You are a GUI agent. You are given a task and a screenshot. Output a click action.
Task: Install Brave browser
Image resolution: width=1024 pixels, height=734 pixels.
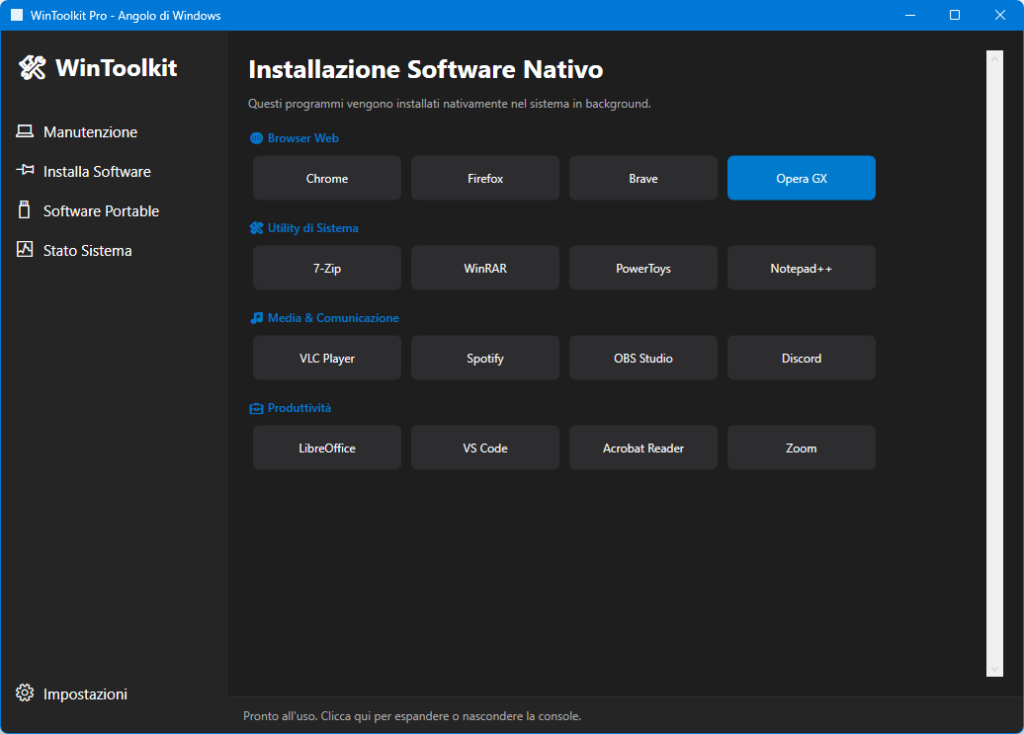[643, 178]
